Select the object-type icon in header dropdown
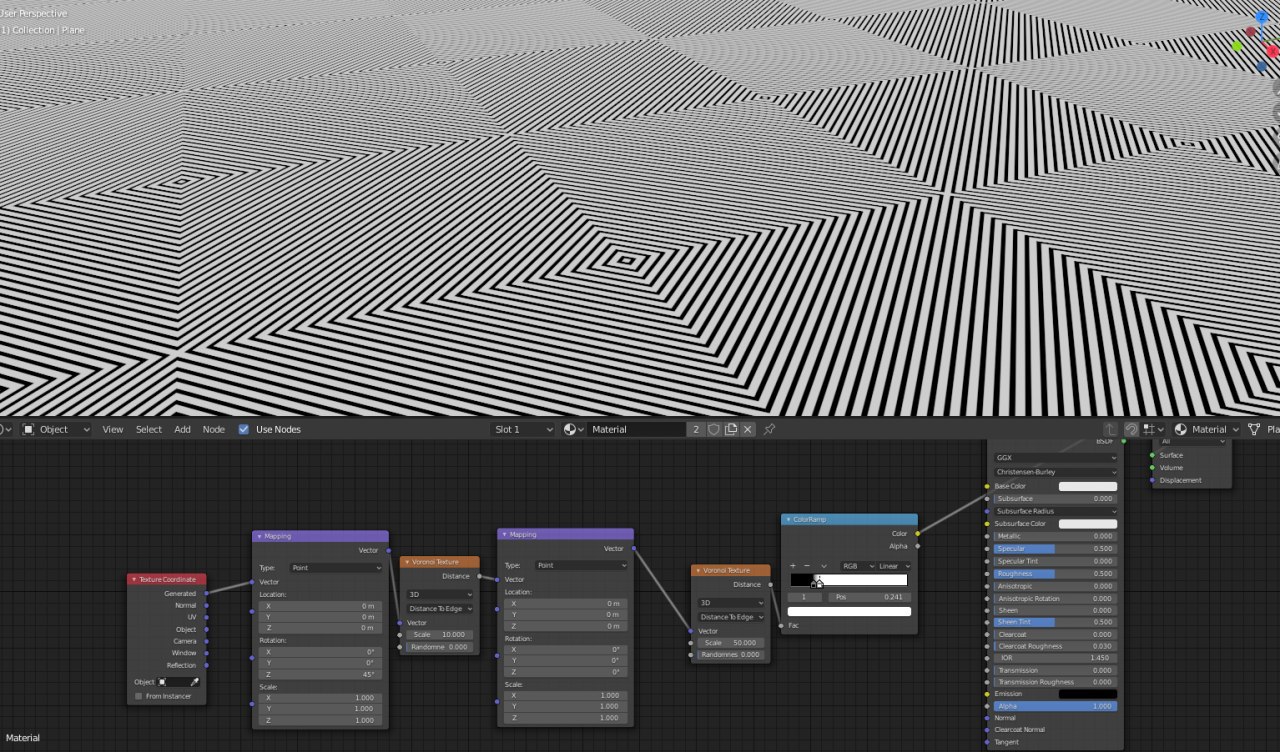This screenshot has height=752, width=1280. pos(29,429)
